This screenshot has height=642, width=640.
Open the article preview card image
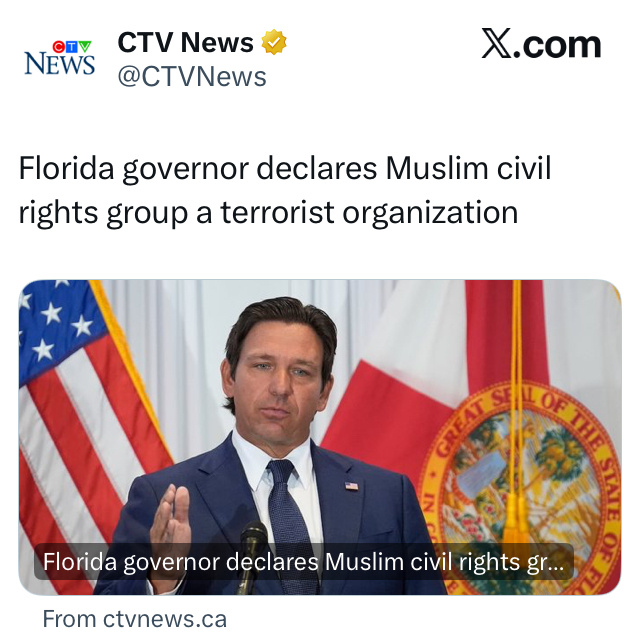[320, 437]
